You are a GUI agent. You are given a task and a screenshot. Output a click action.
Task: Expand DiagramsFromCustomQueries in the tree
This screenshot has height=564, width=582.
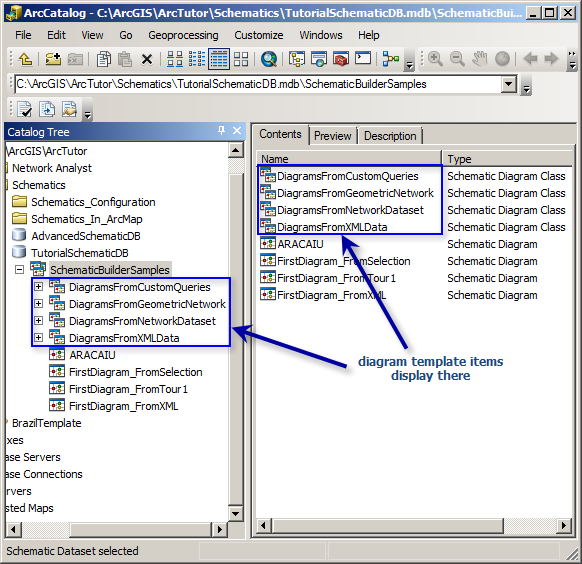click(x=38, y=287)
